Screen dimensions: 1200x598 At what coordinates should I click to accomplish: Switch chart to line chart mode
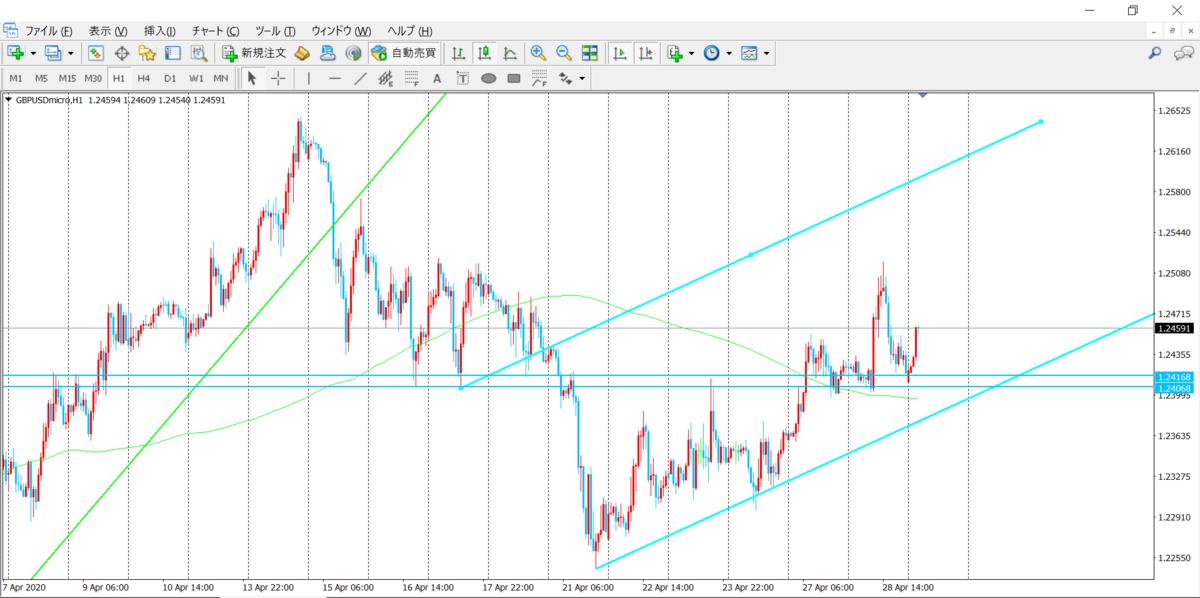coord(510,53)
